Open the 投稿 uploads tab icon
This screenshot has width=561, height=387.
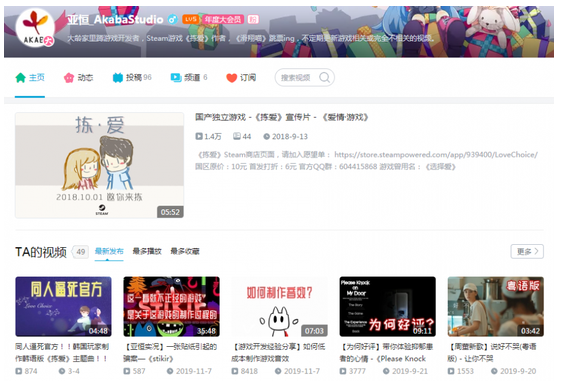coord(118,78)
